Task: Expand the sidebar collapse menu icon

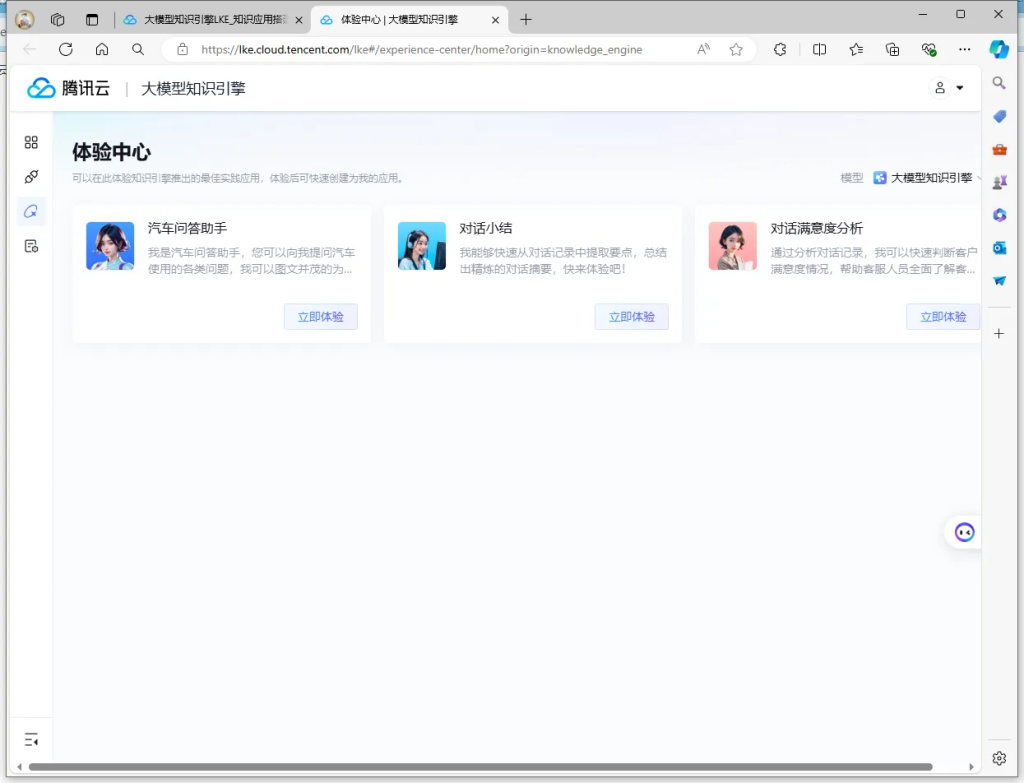Action: tap(31, 739)
